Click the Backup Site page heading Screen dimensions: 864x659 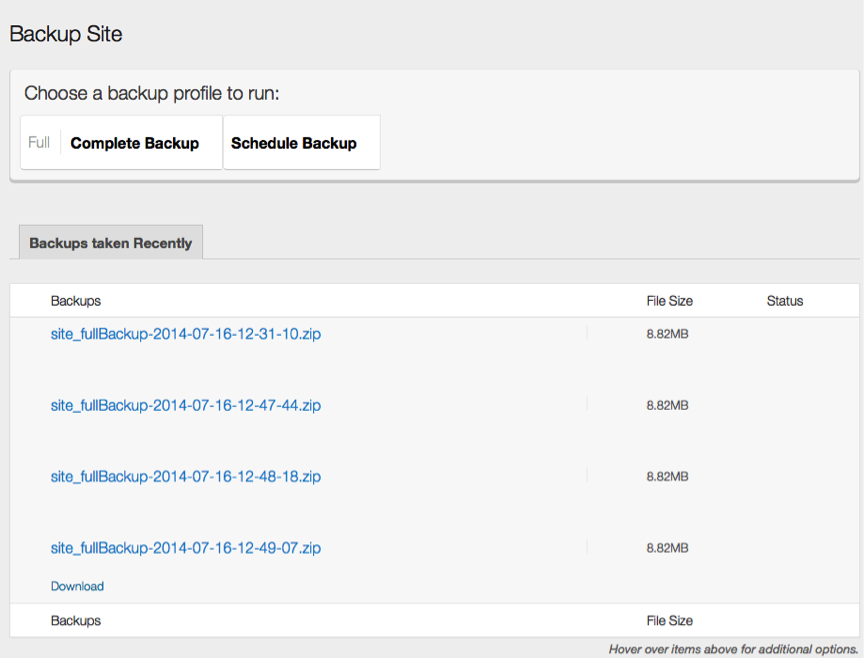tap(66, 33)
